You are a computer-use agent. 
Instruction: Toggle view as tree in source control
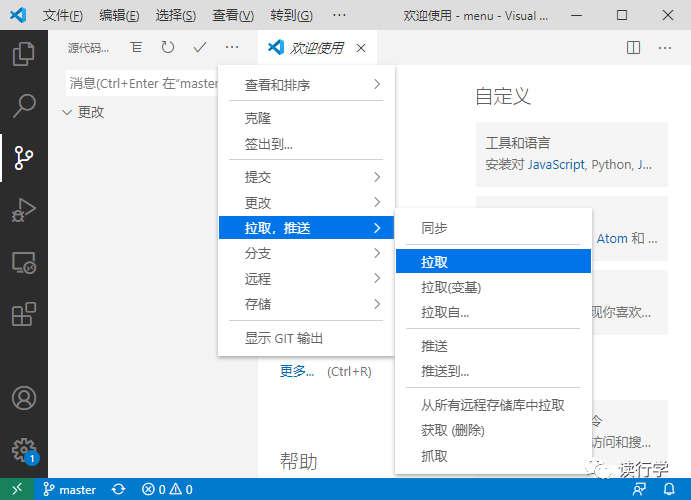tap(136, 47)
